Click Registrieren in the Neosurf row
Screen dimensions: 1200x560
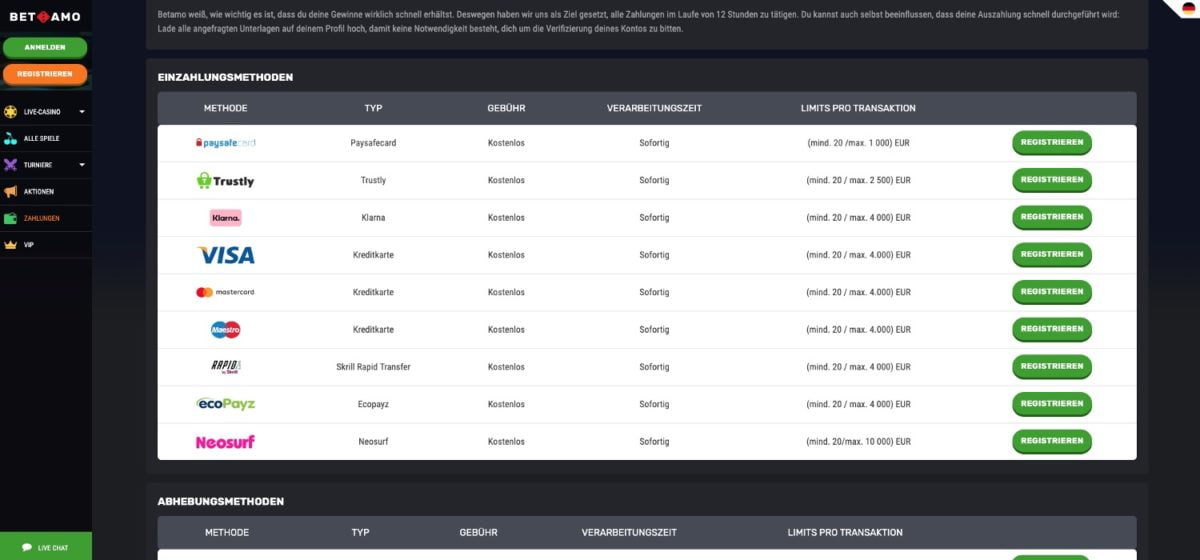point(1052,441)
